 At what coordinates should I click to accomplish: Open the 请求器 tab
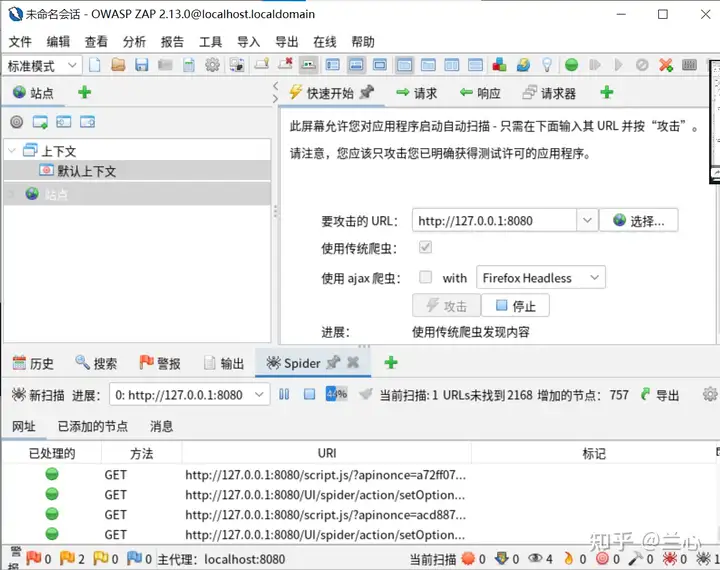point(549,93)
